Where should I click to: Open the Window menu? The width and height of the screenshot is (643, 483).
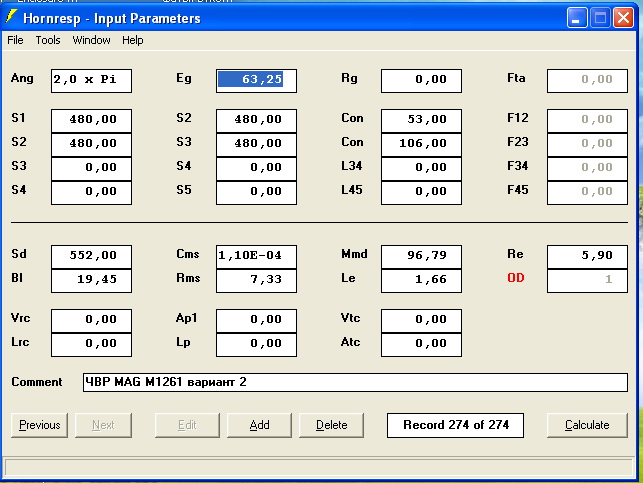tap(91, 40)
